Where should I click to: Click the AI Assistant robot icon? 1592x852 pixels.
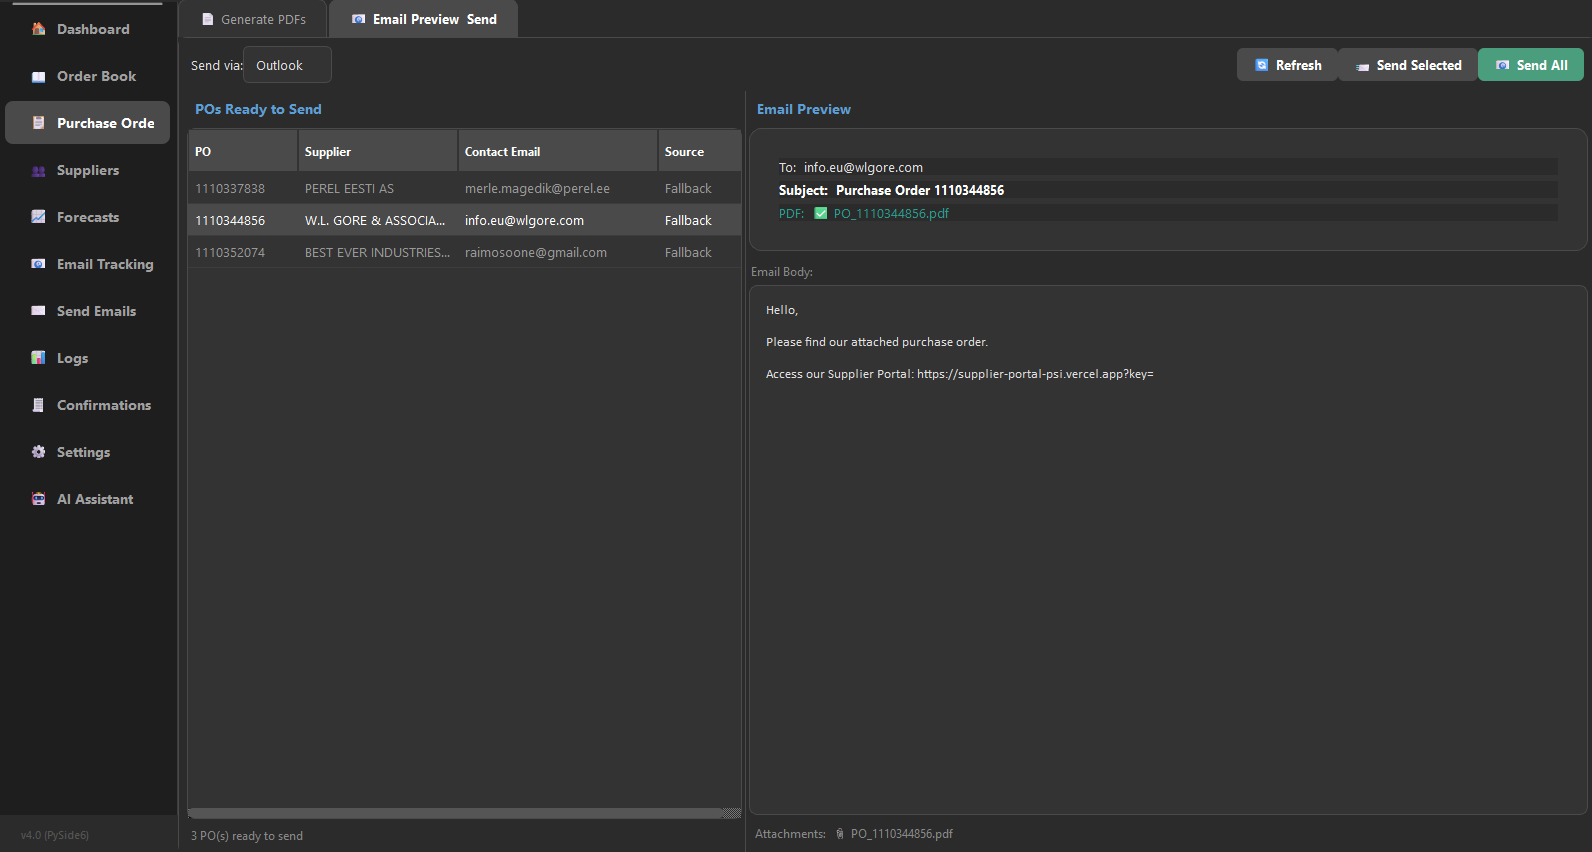click(38, 499)
